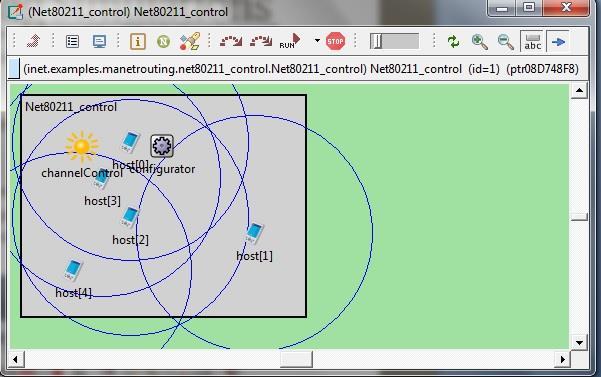Click horizontal scrollbar left arrow

(16, 359)
